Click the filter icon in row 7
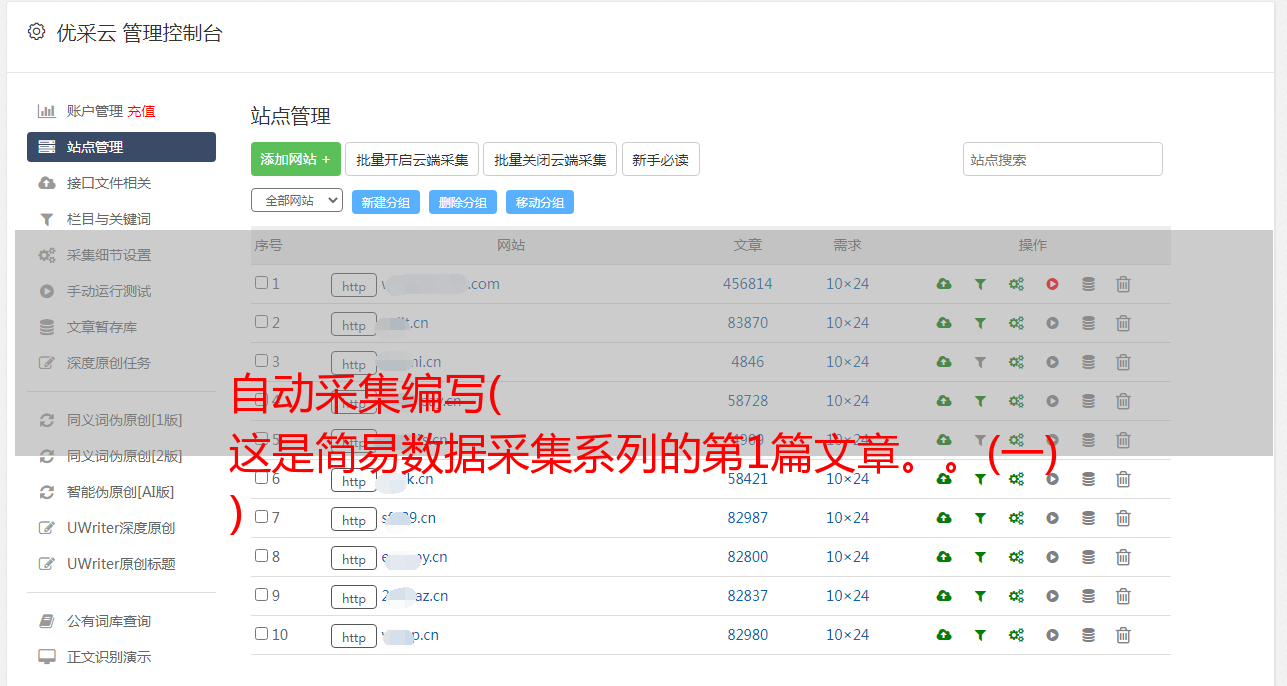 [980, 518]
